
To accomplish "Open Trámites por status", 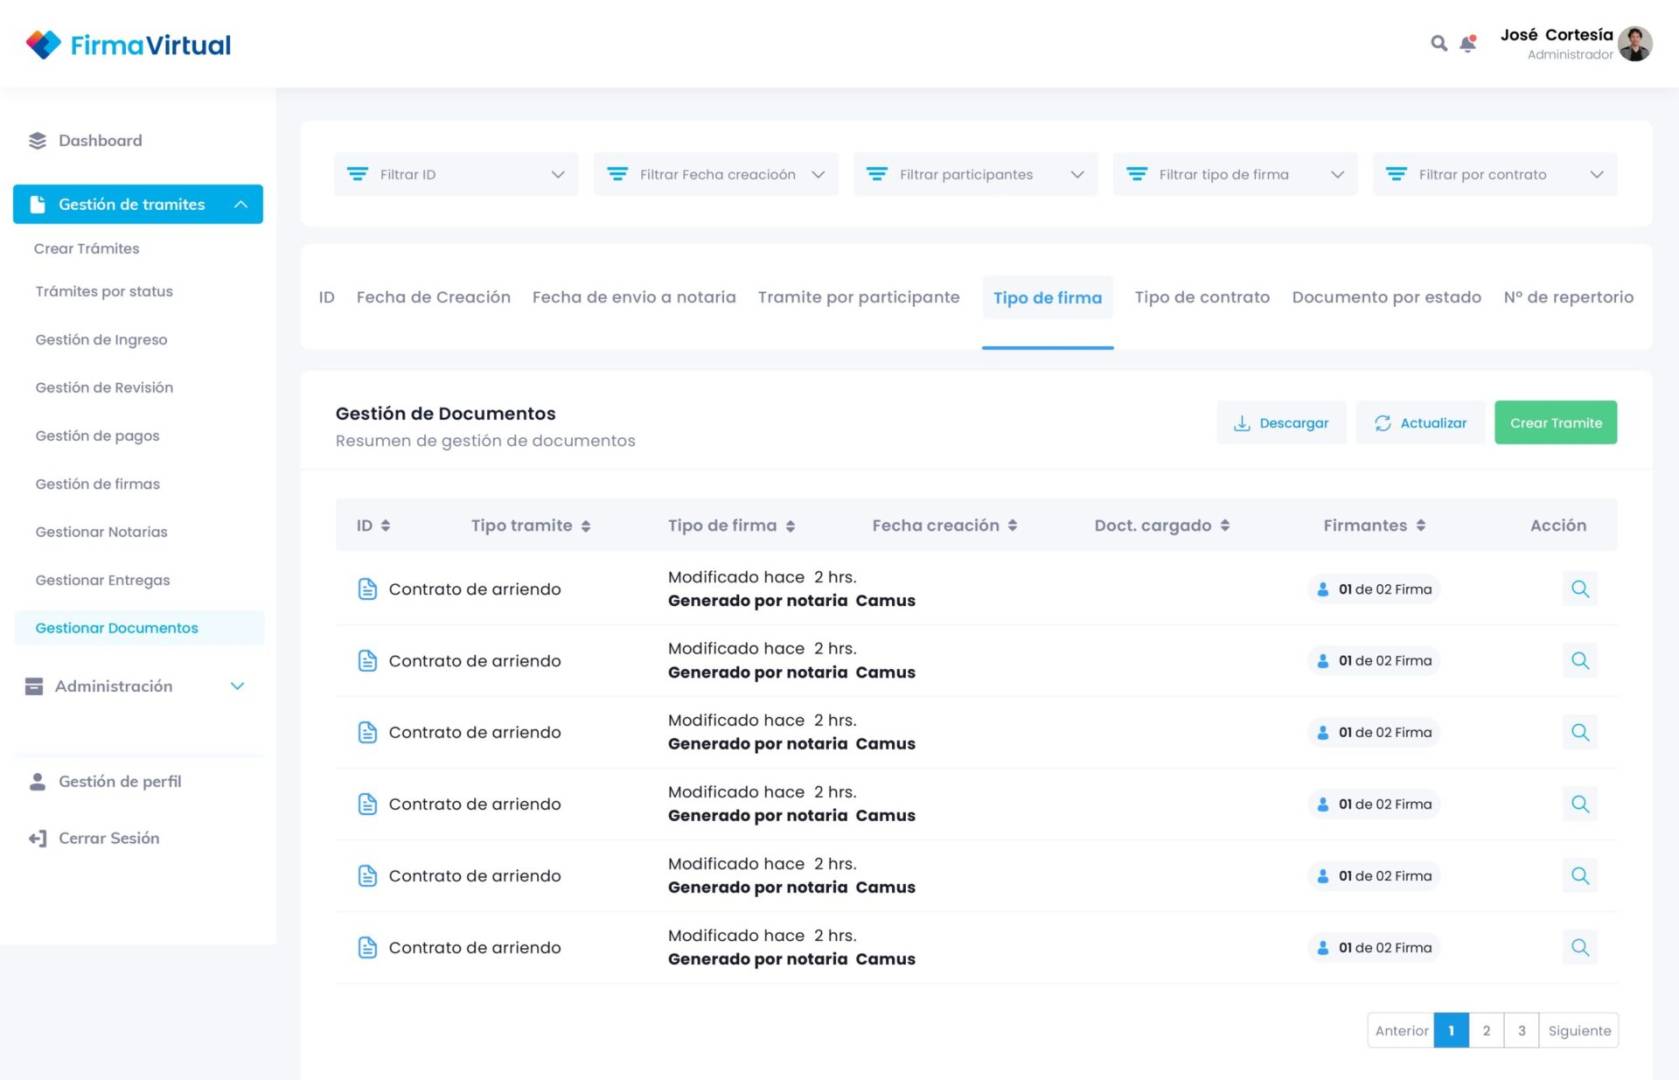I will (104, 291).
